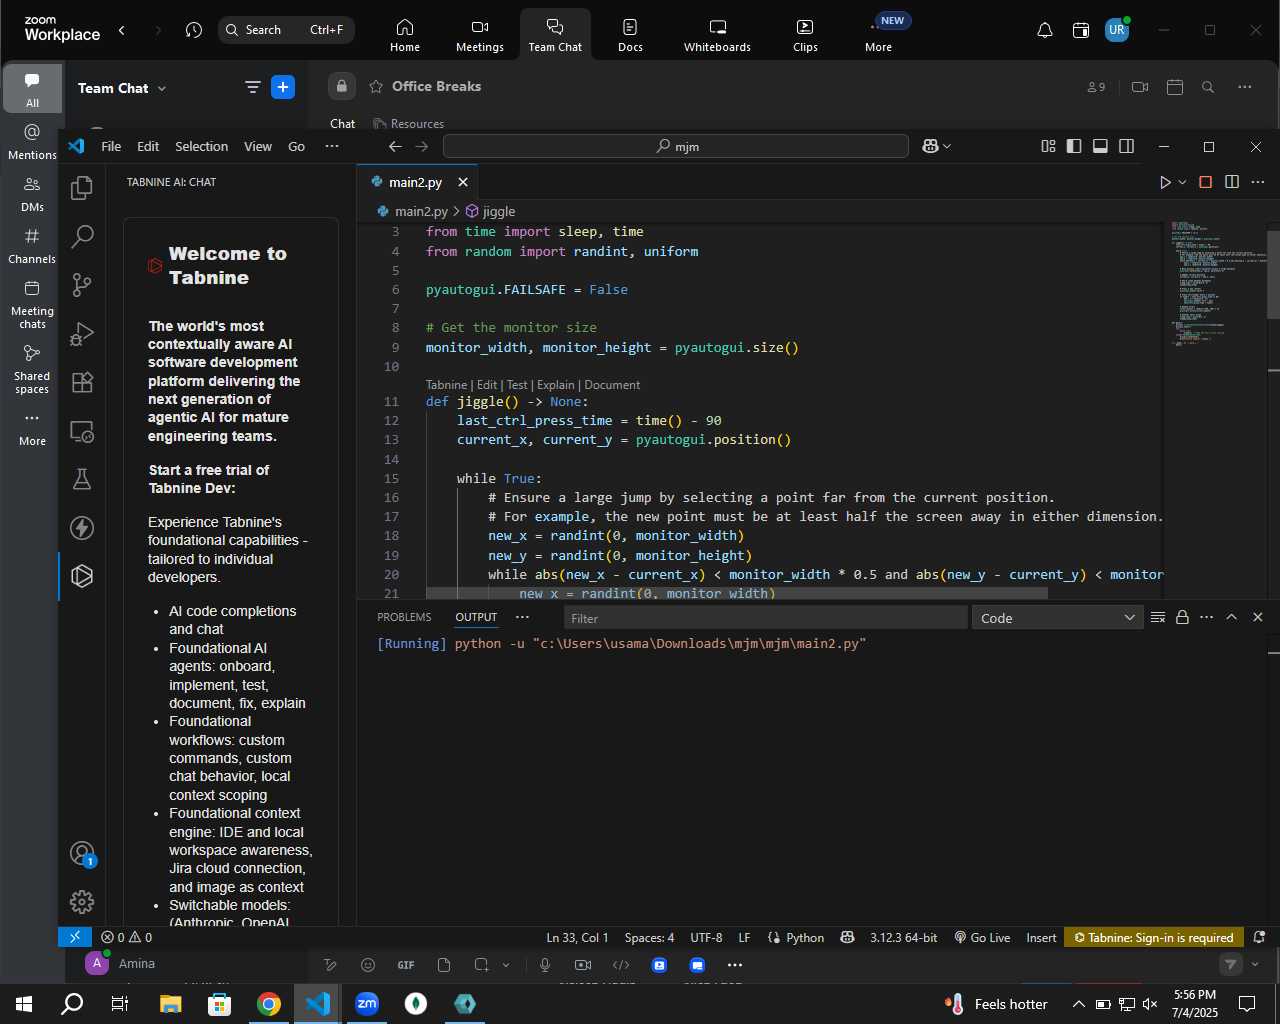Open Chrome from the taskbar
Image resolution: width=1280 pixels, height=1024 pixels.
click(x=269, y=1003)
